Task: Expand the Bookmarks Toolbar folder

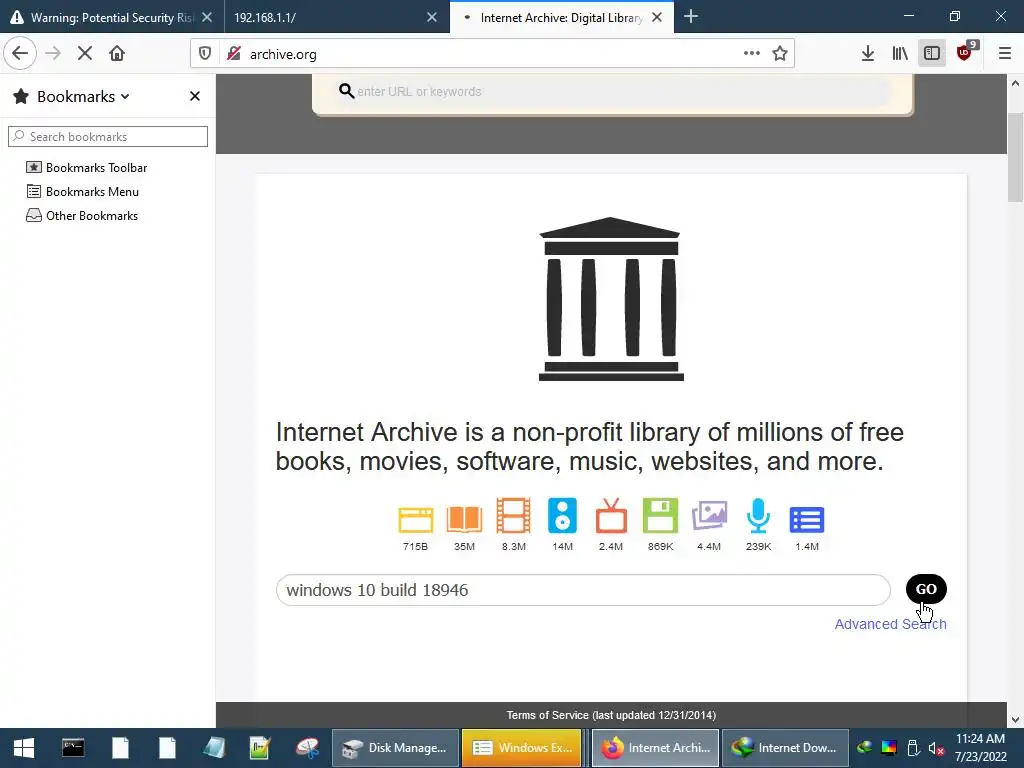Action: (x=86, y=168)
